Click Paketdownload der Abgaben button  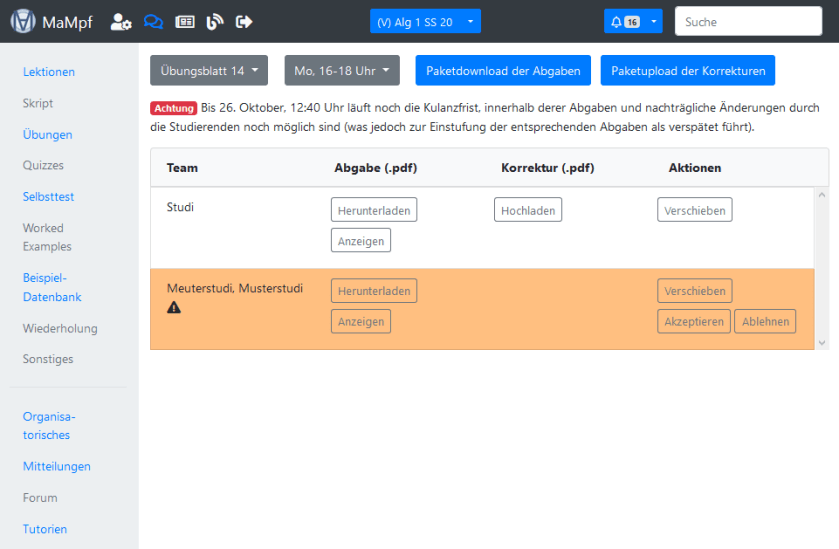click(503, 71)
